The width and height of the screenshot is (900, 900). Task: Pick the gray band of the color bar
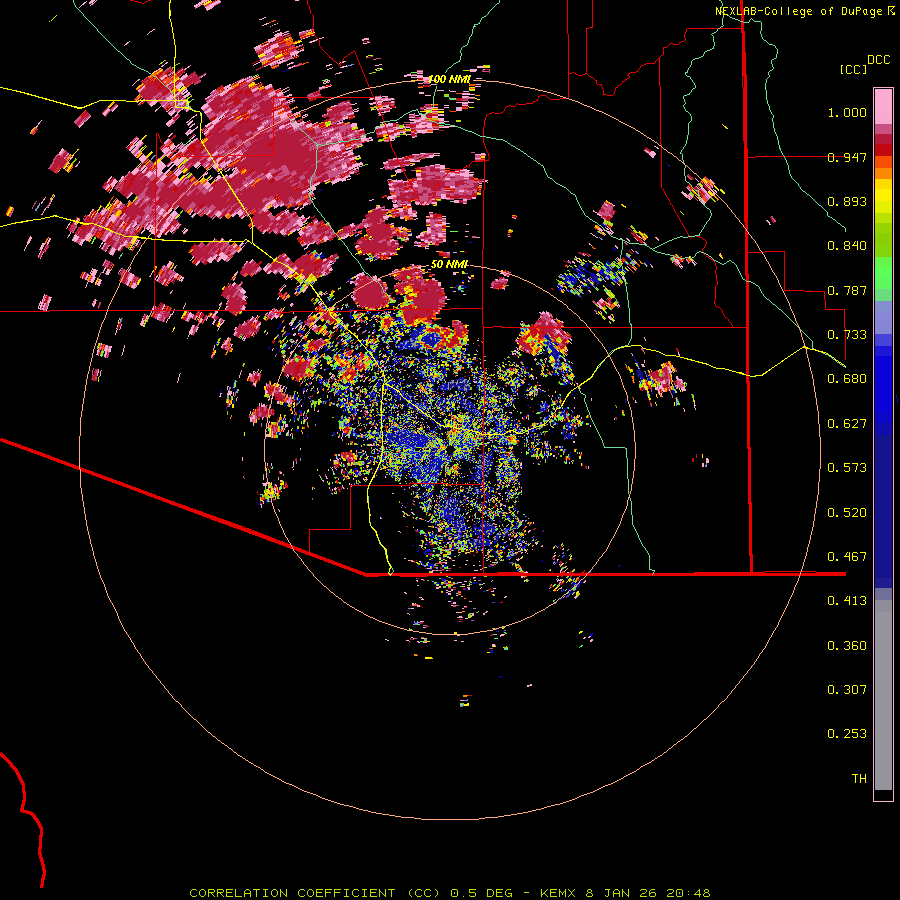click(x=883, y=695)
